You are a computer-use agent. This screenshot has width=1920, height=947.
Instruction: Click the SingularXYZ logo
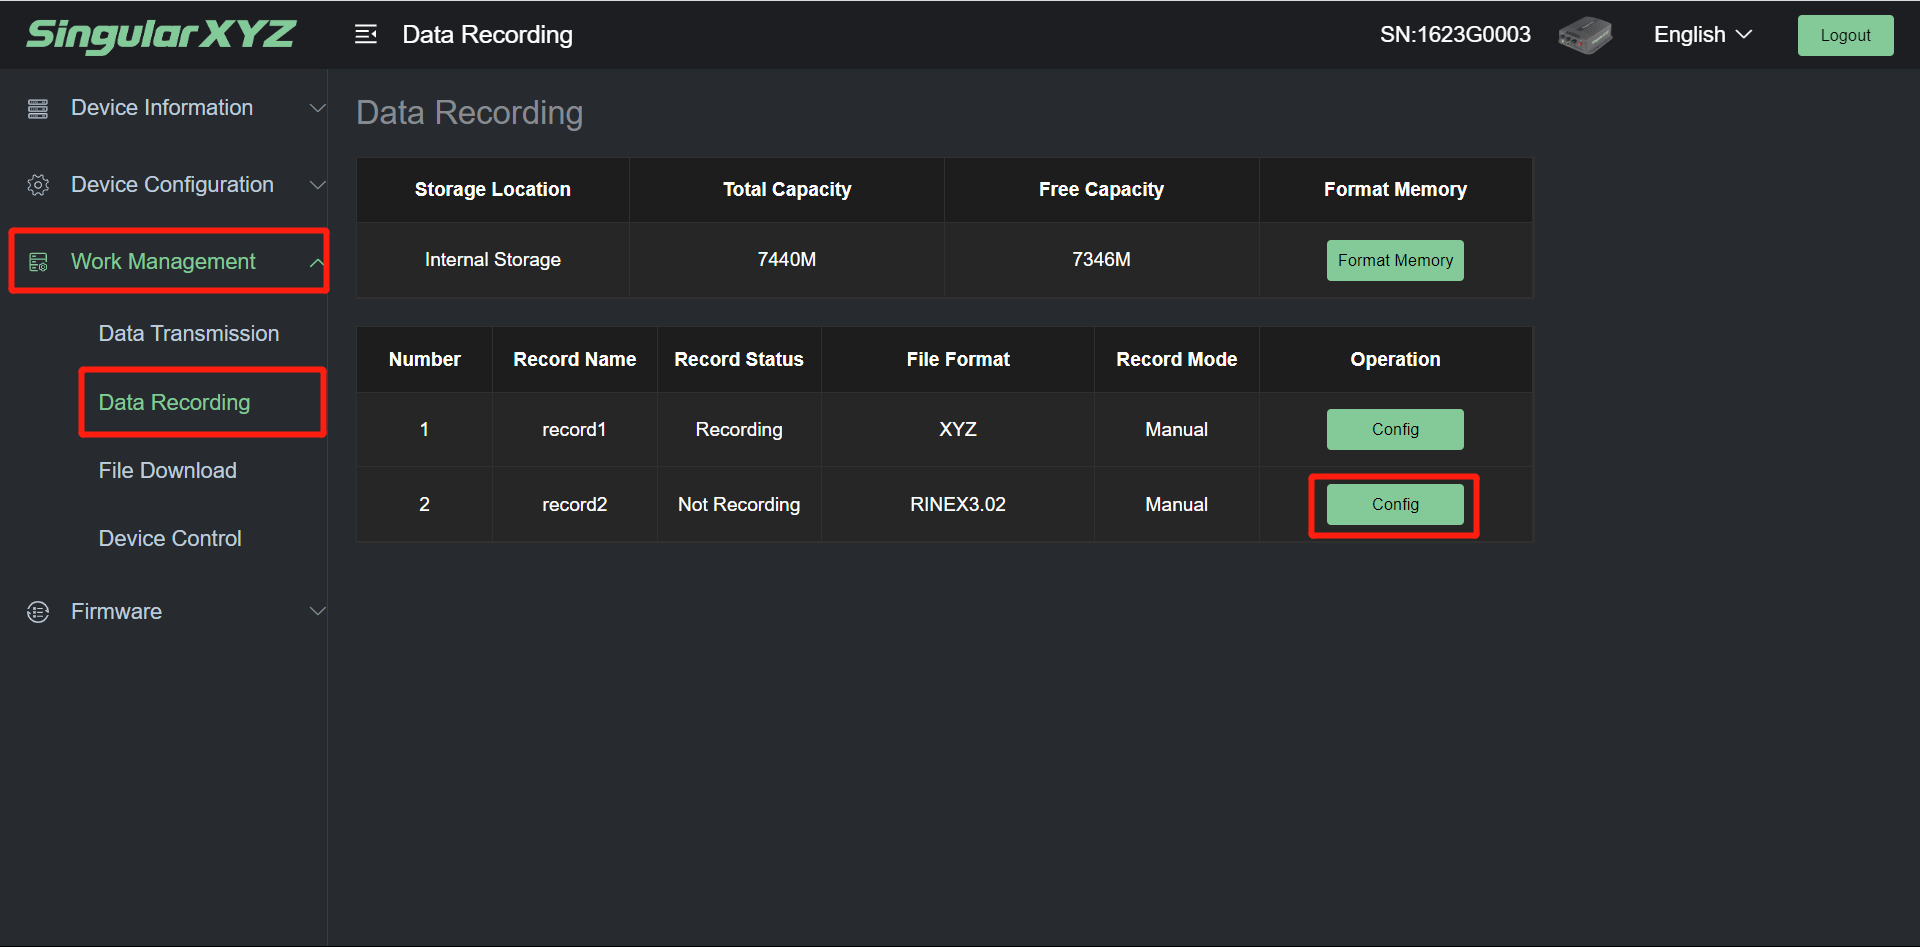click(x=160, y=35)
